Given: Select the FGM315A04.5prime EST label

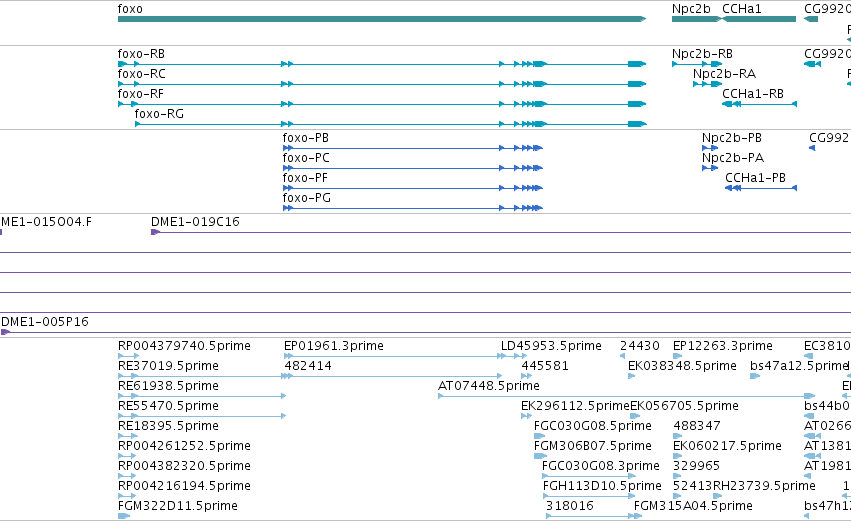Looking at the screenshot, I should (693, 506).
